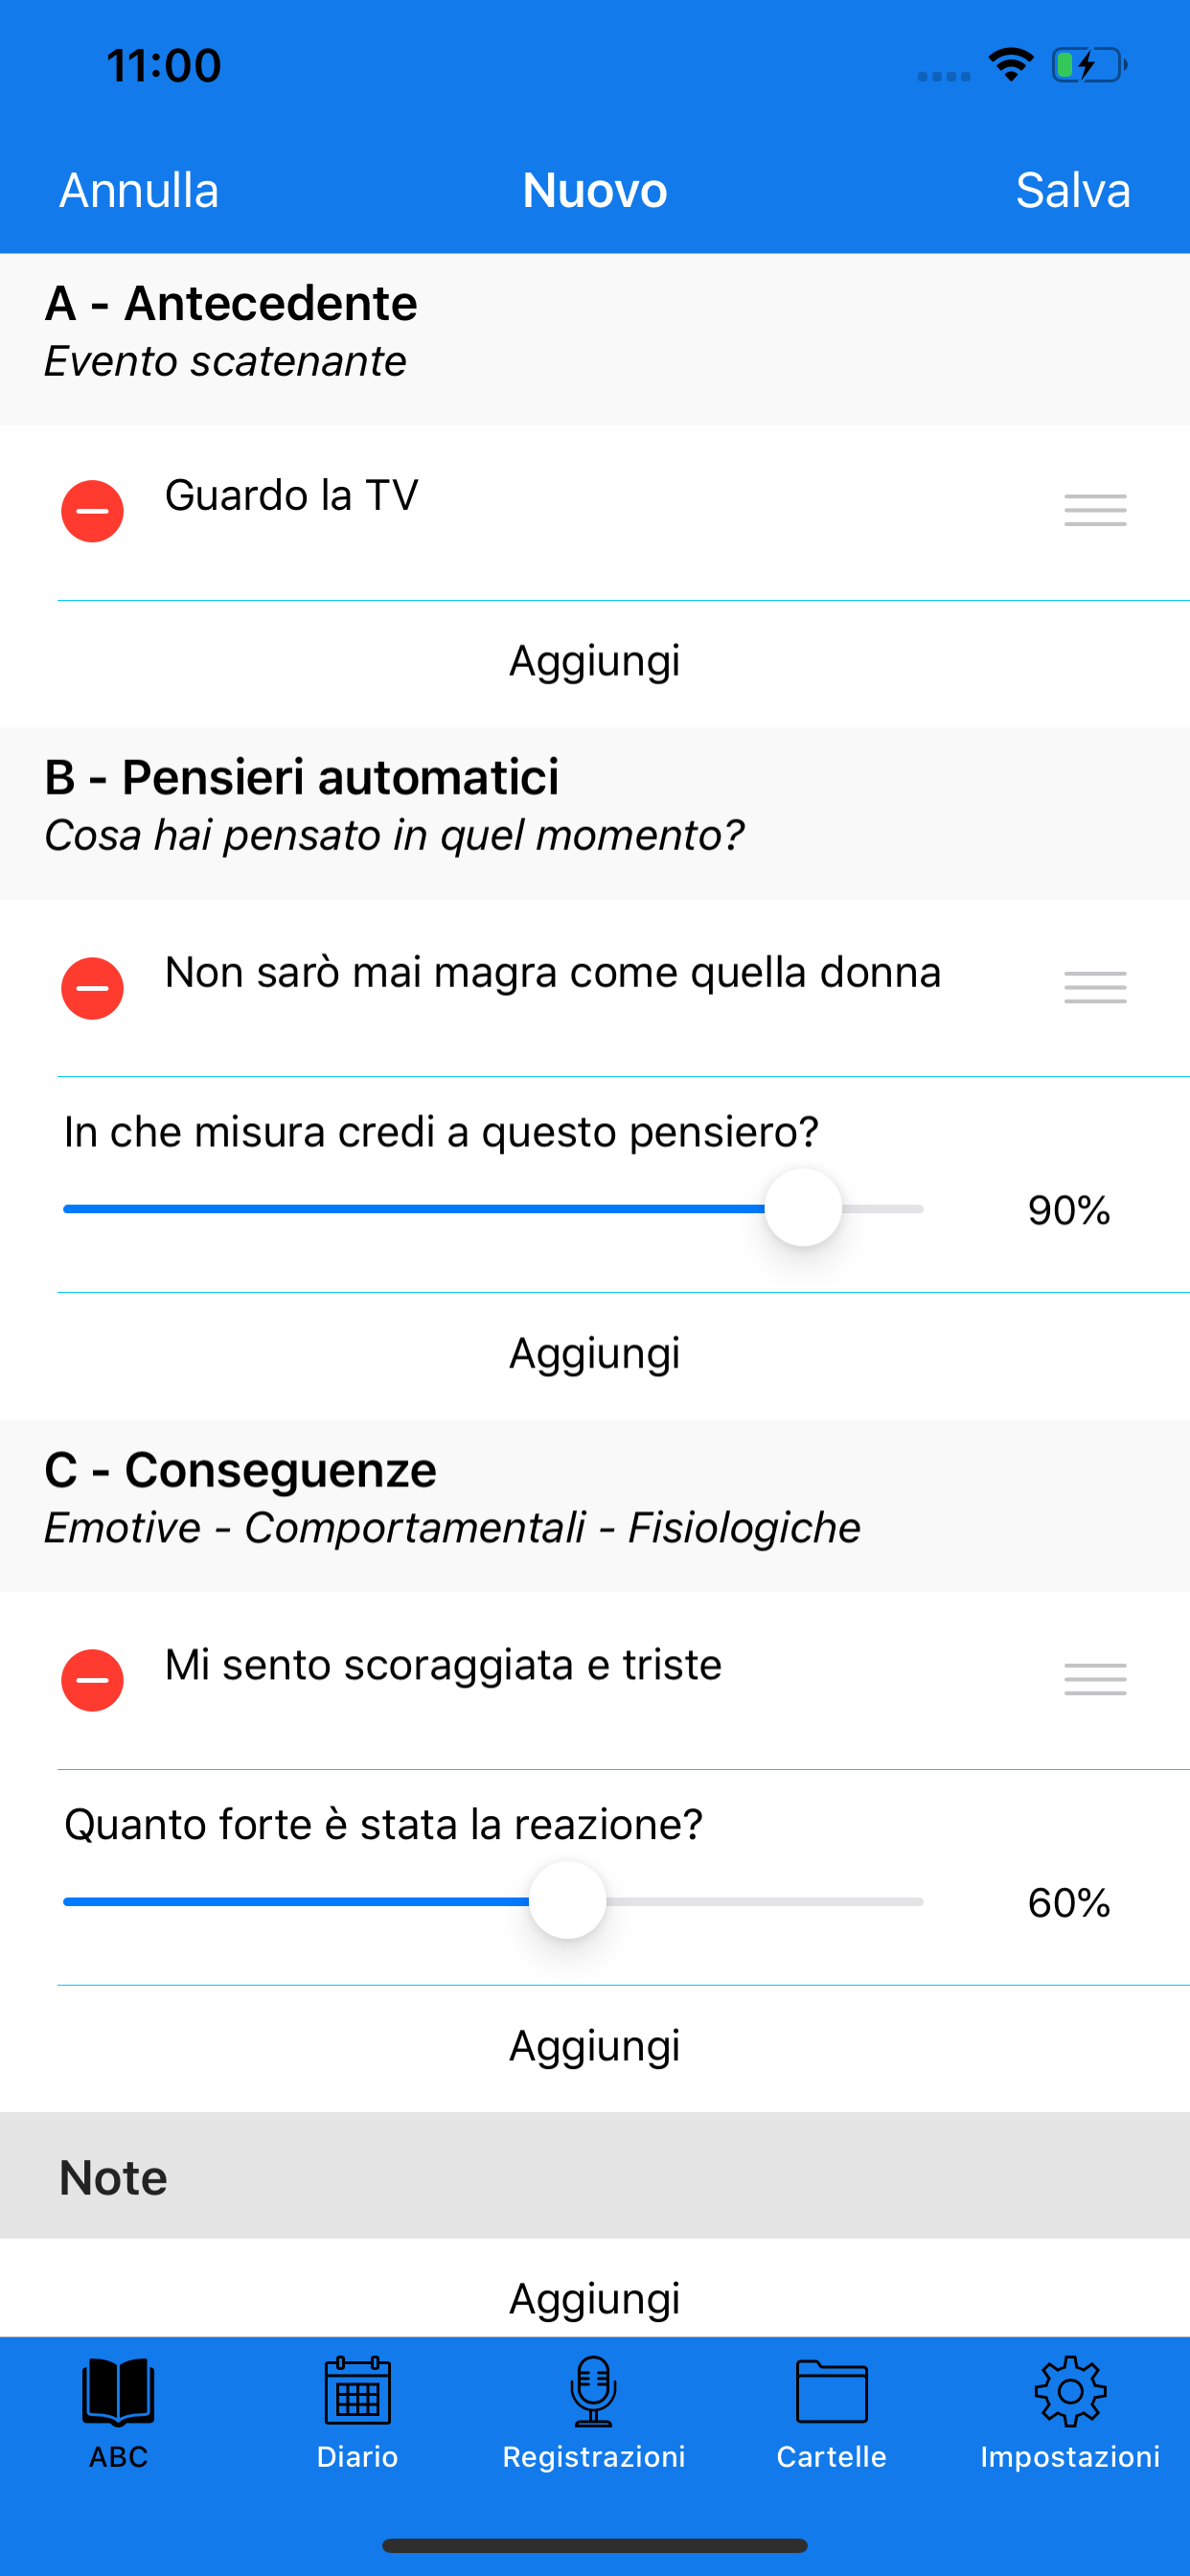
Task: Click reorder handle beside 'Guardo la TV'
Action: [x=1094, y=511]
